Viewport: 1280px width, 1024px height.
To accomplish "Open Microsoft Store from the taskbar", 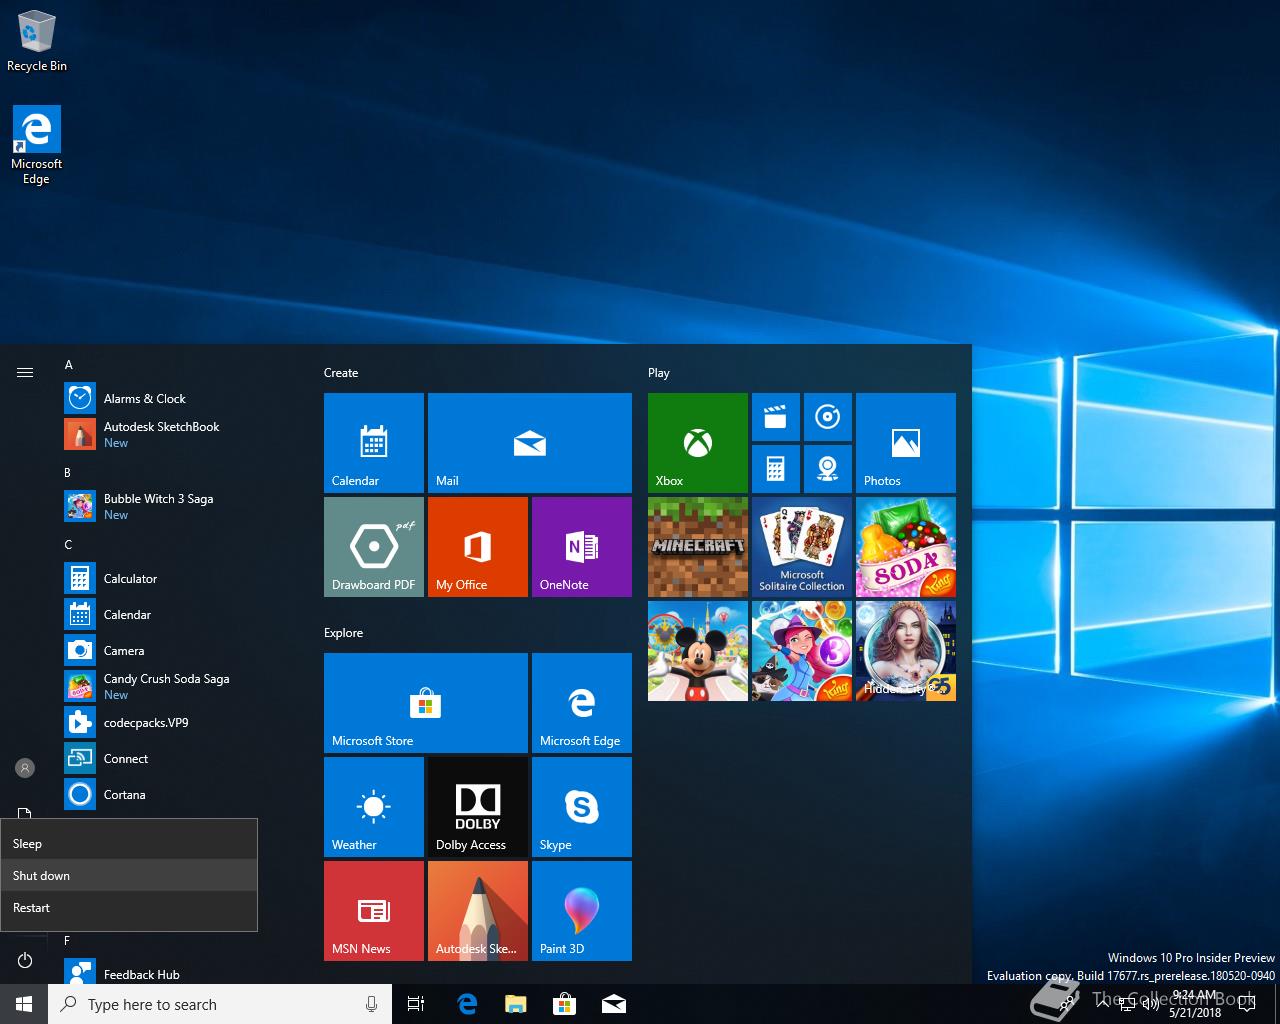I will [x=565, y=1004].
